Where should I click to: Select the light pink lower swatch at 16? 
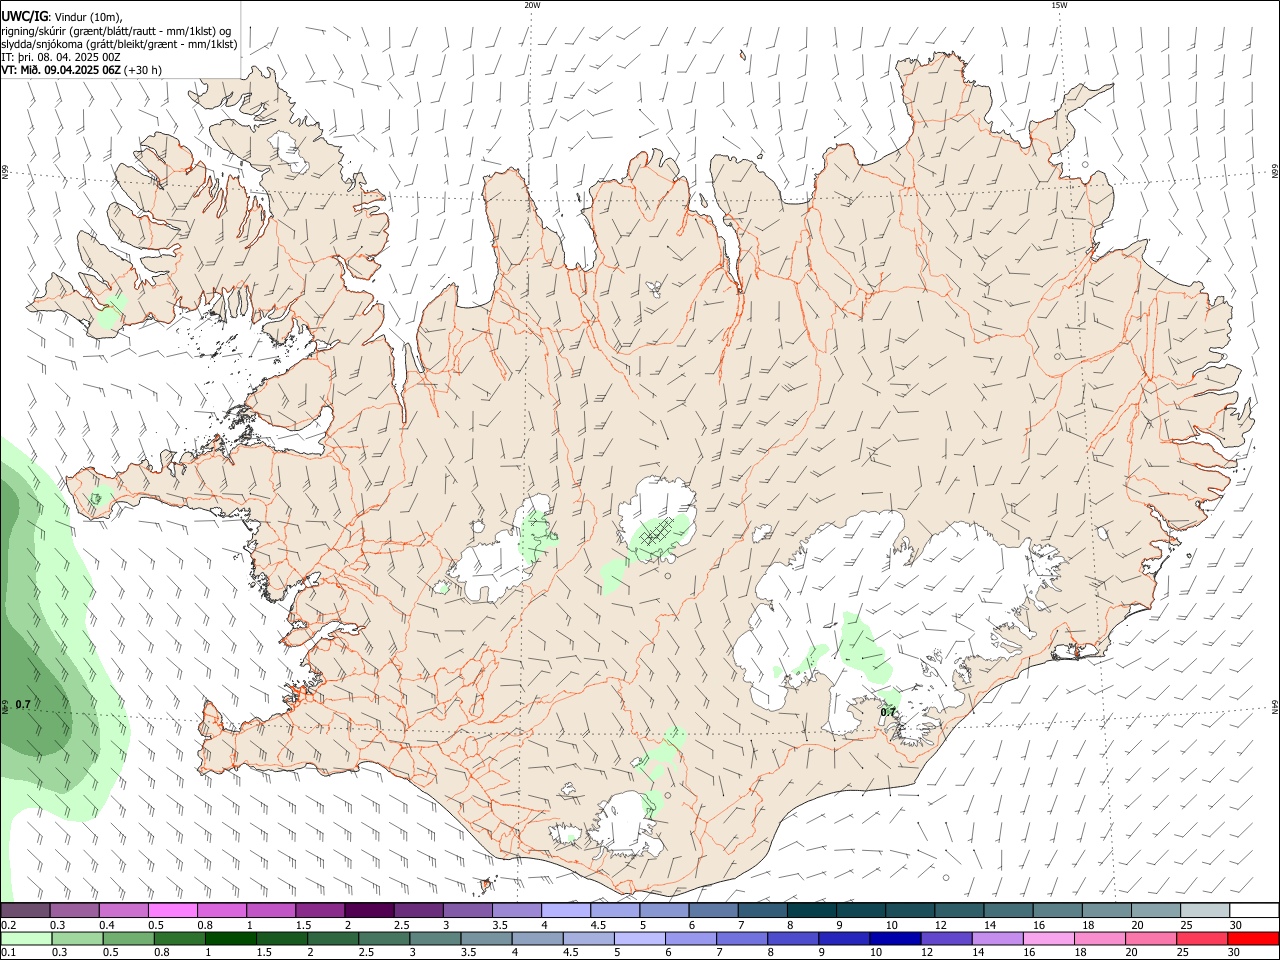1048,939
